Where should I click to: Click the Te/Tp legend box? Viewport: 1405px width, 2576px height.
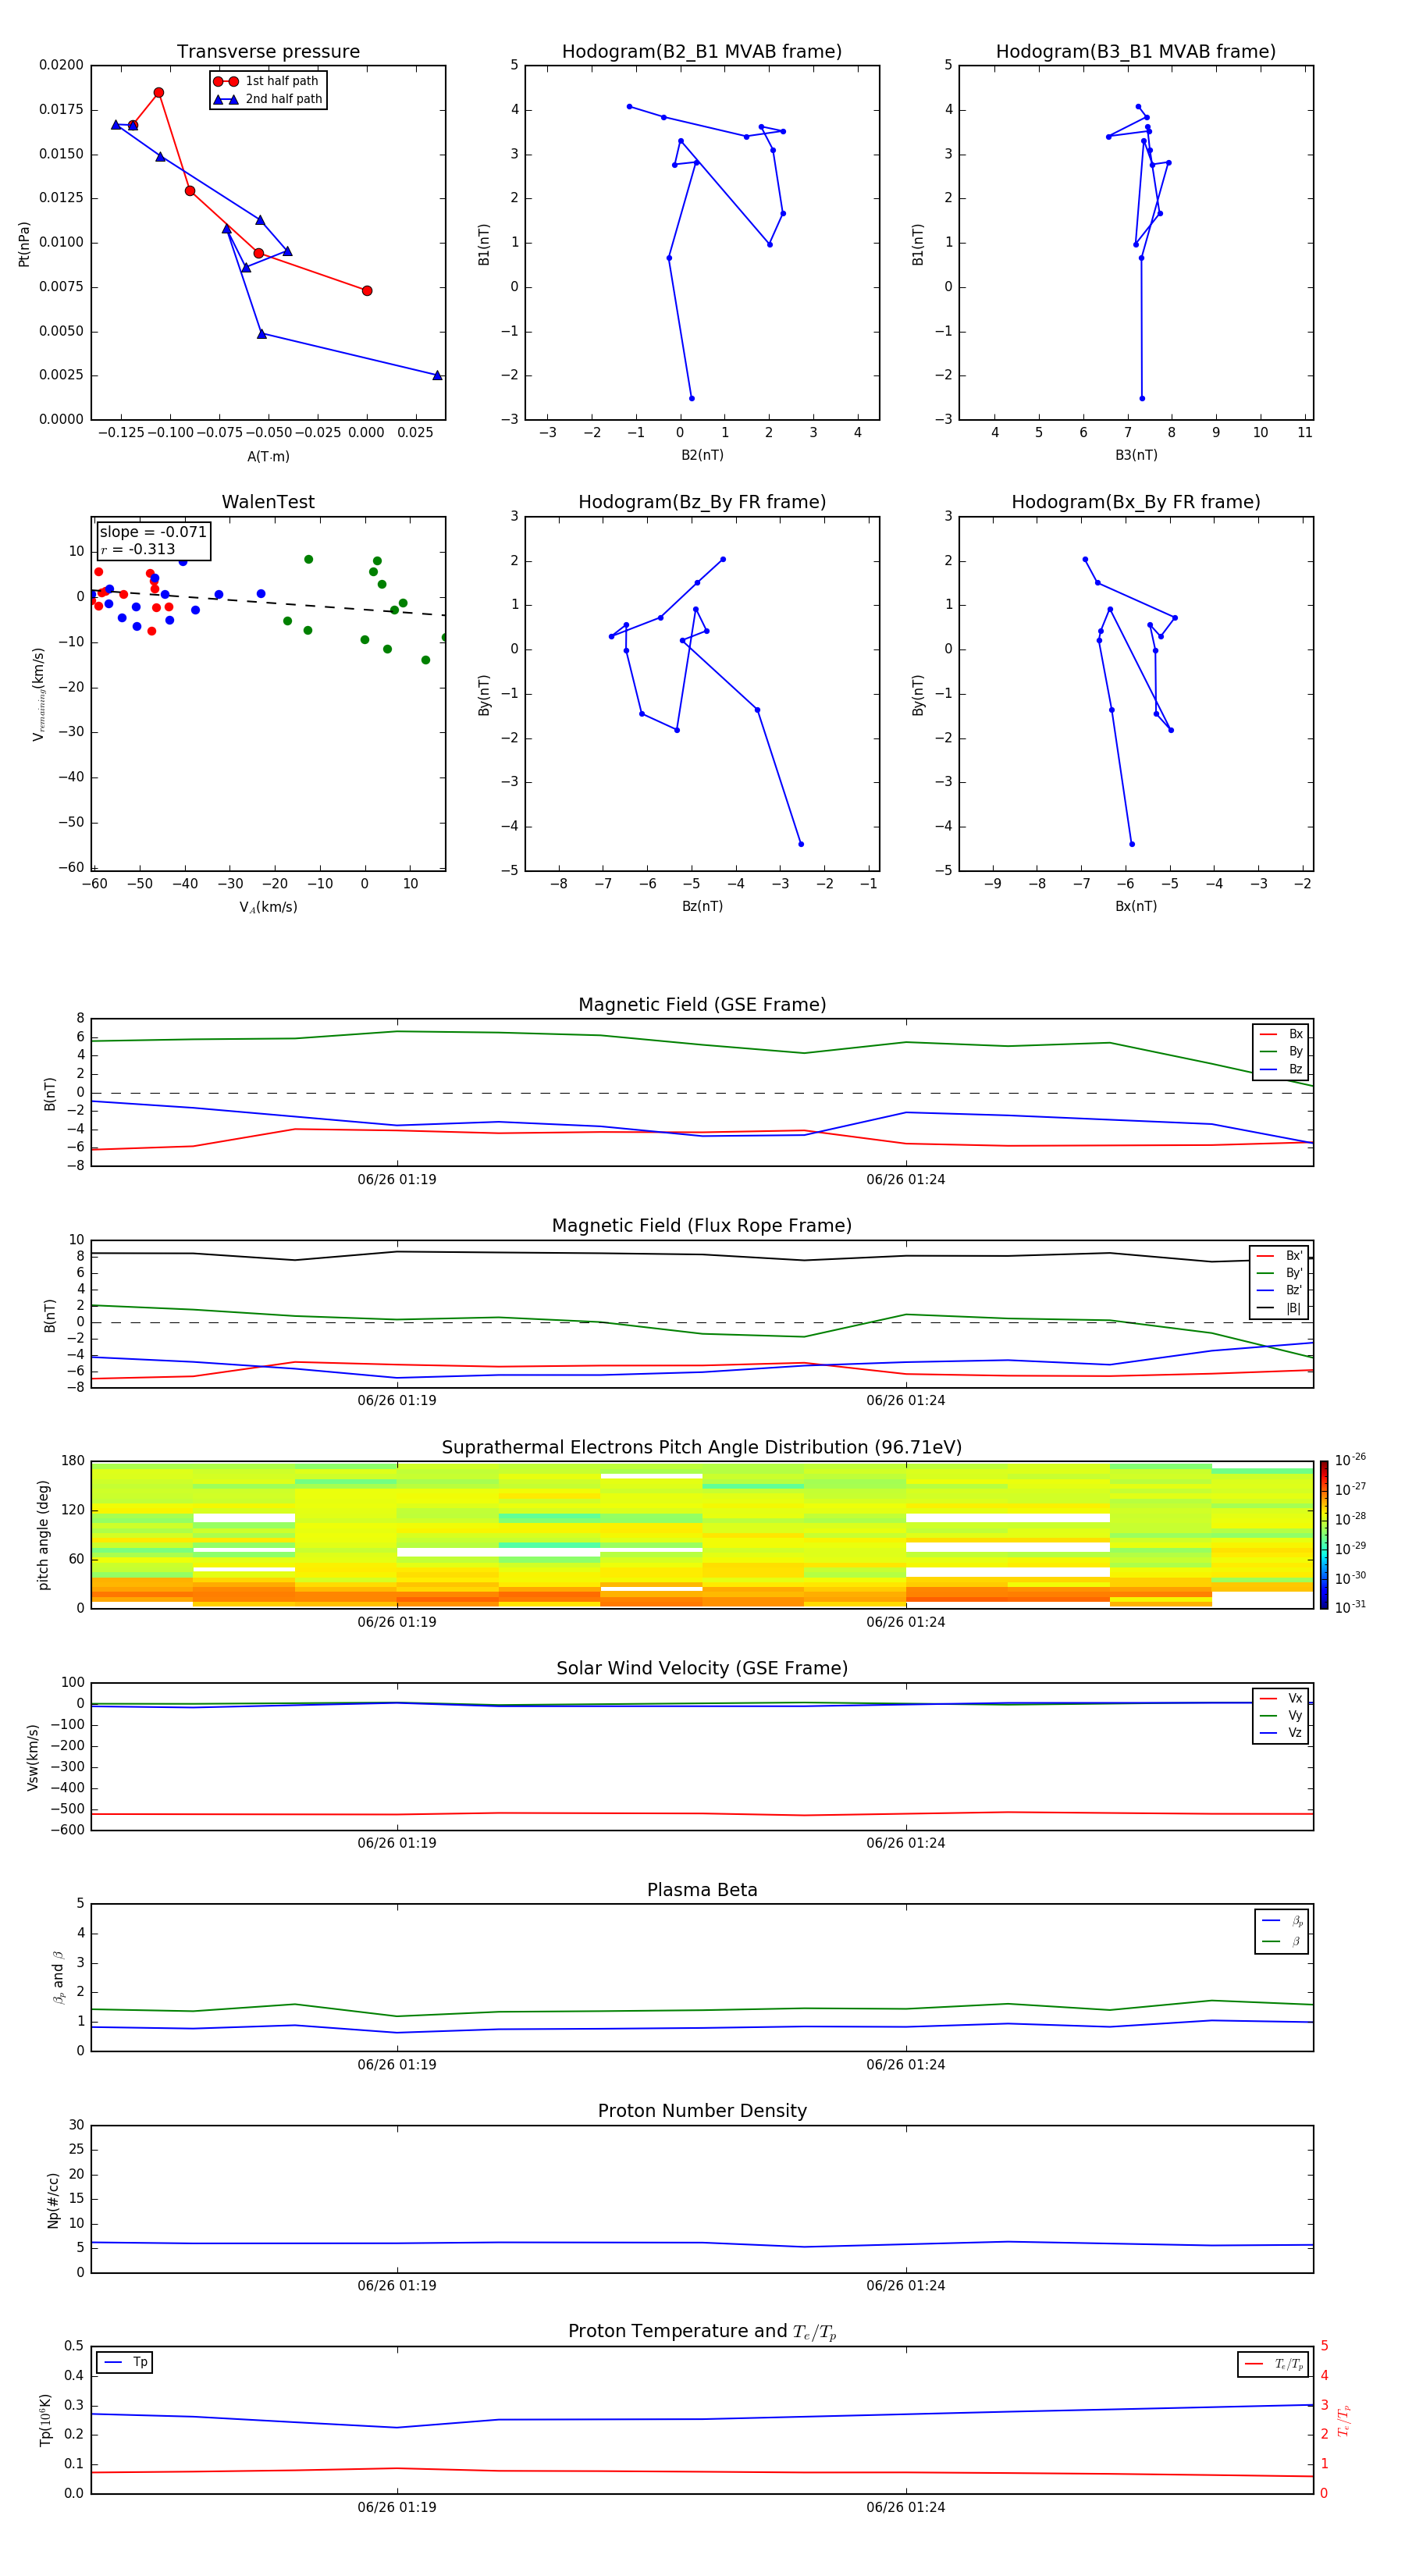tap(1273, 2365)
